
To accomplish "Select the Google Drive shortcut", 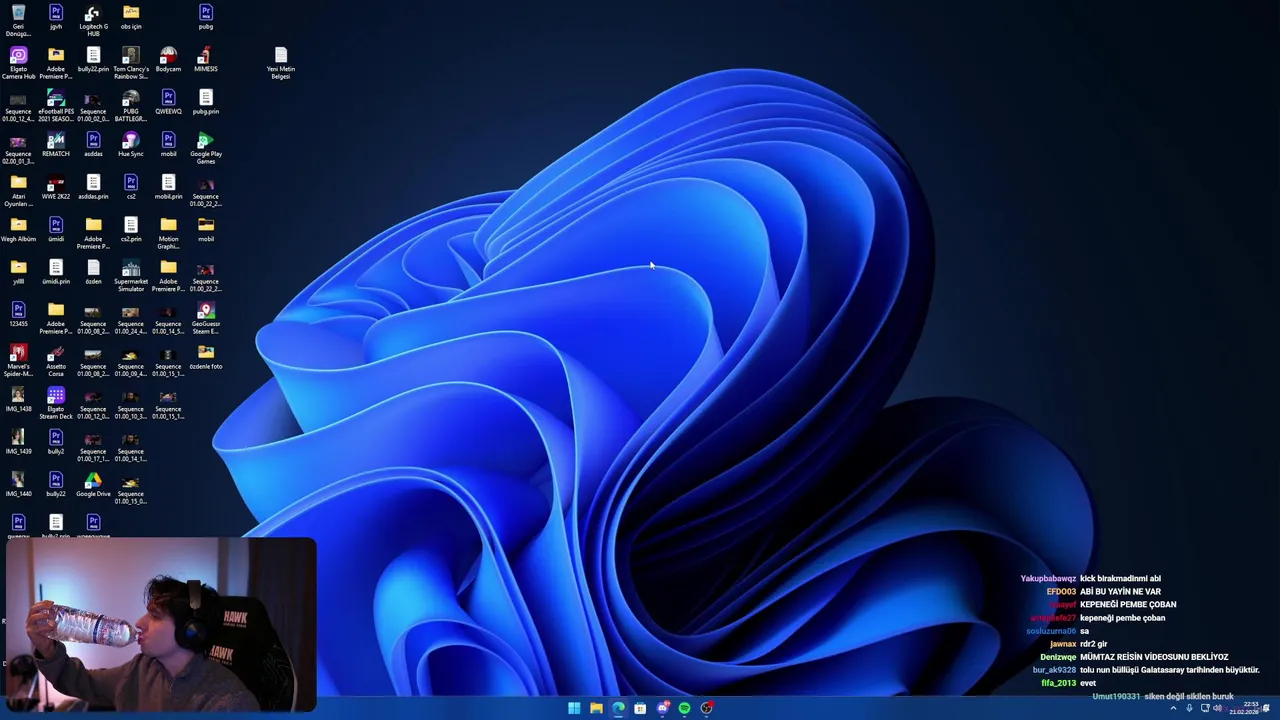I will click(x=93, y=485).
